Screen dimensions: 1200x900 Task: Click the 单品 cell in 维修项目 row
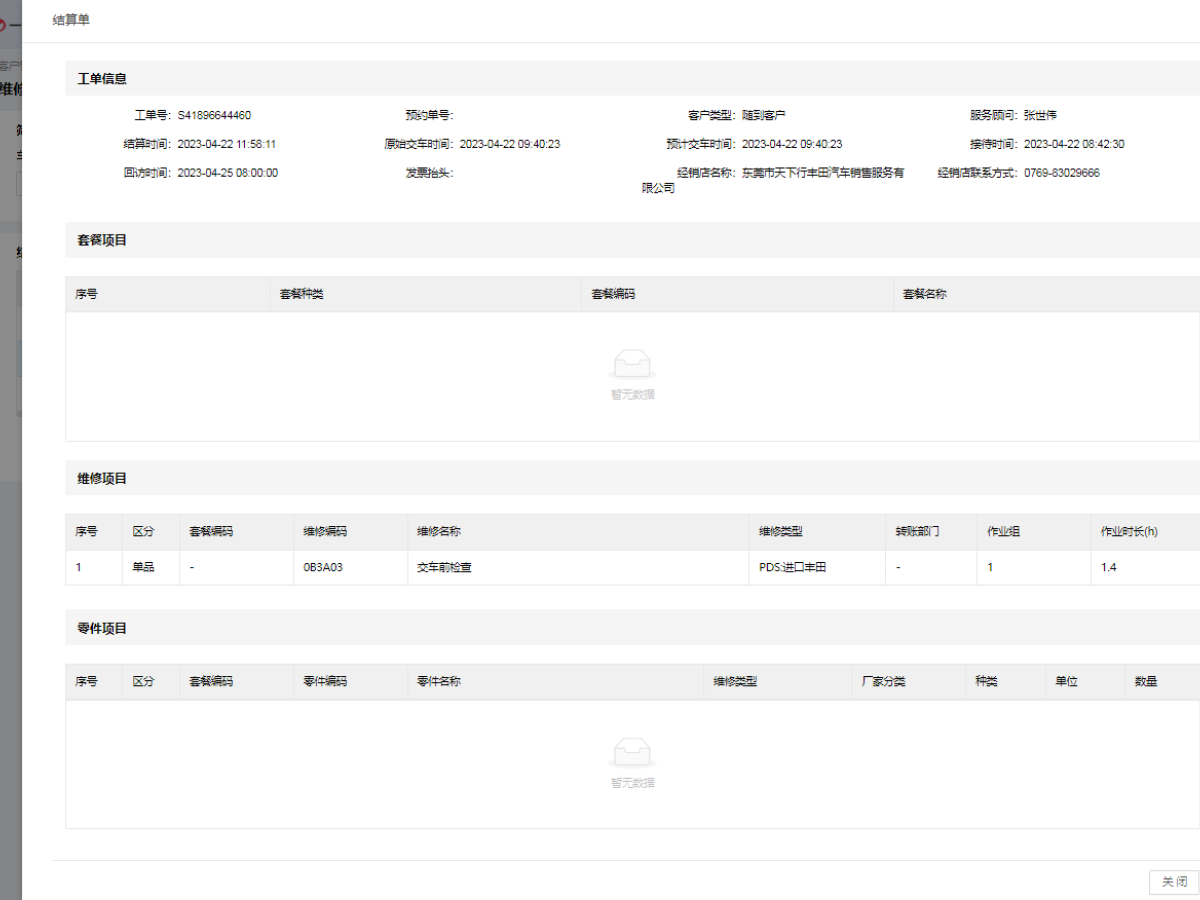144,567
